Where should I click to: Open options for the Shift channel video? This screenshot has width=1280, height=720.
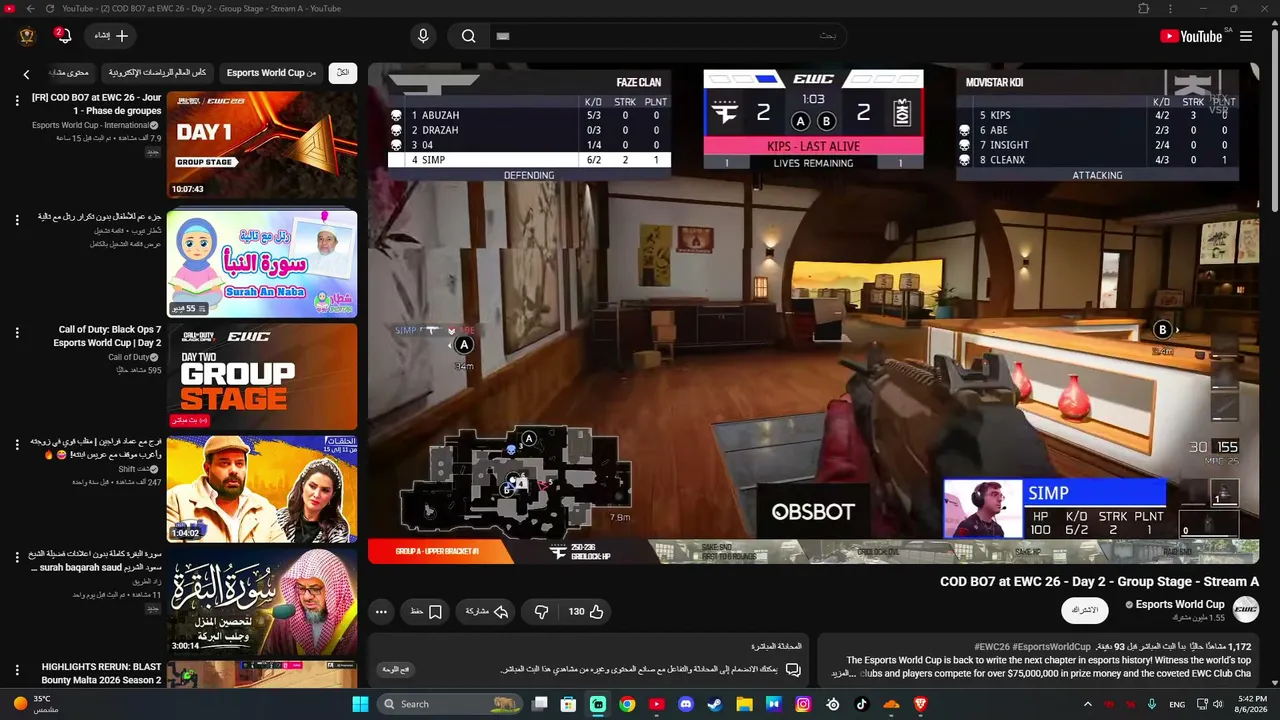(17, 444)
